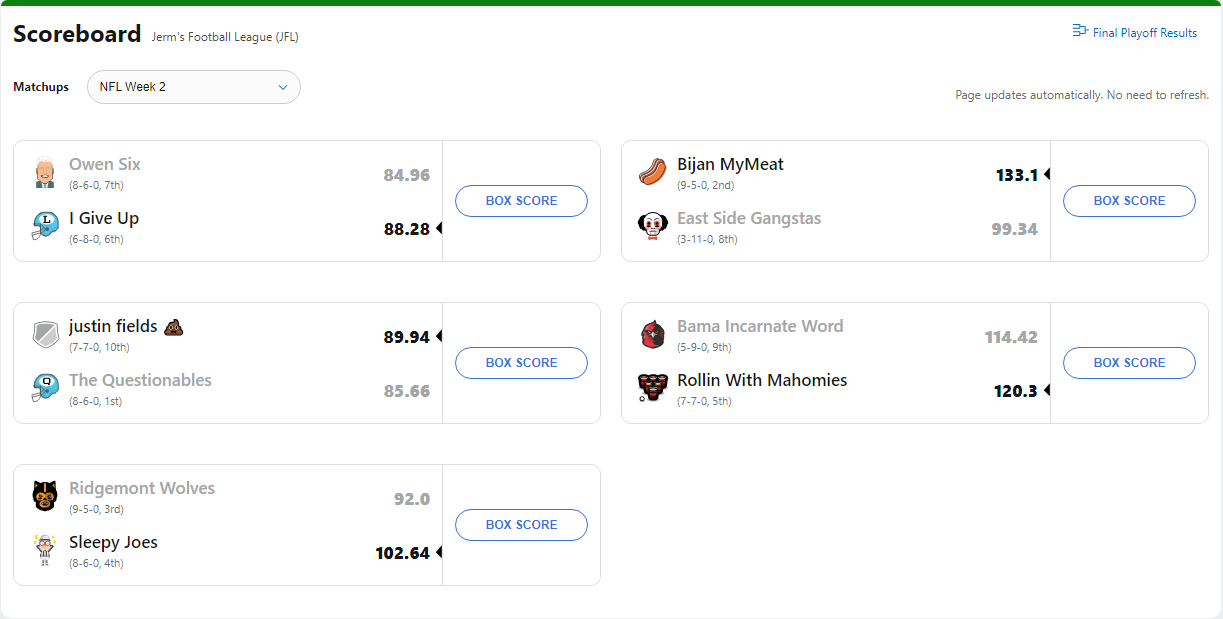Open box score for Owen Six matchup
The height and width of the screenshot is (619, 1223).
(521, 201)
